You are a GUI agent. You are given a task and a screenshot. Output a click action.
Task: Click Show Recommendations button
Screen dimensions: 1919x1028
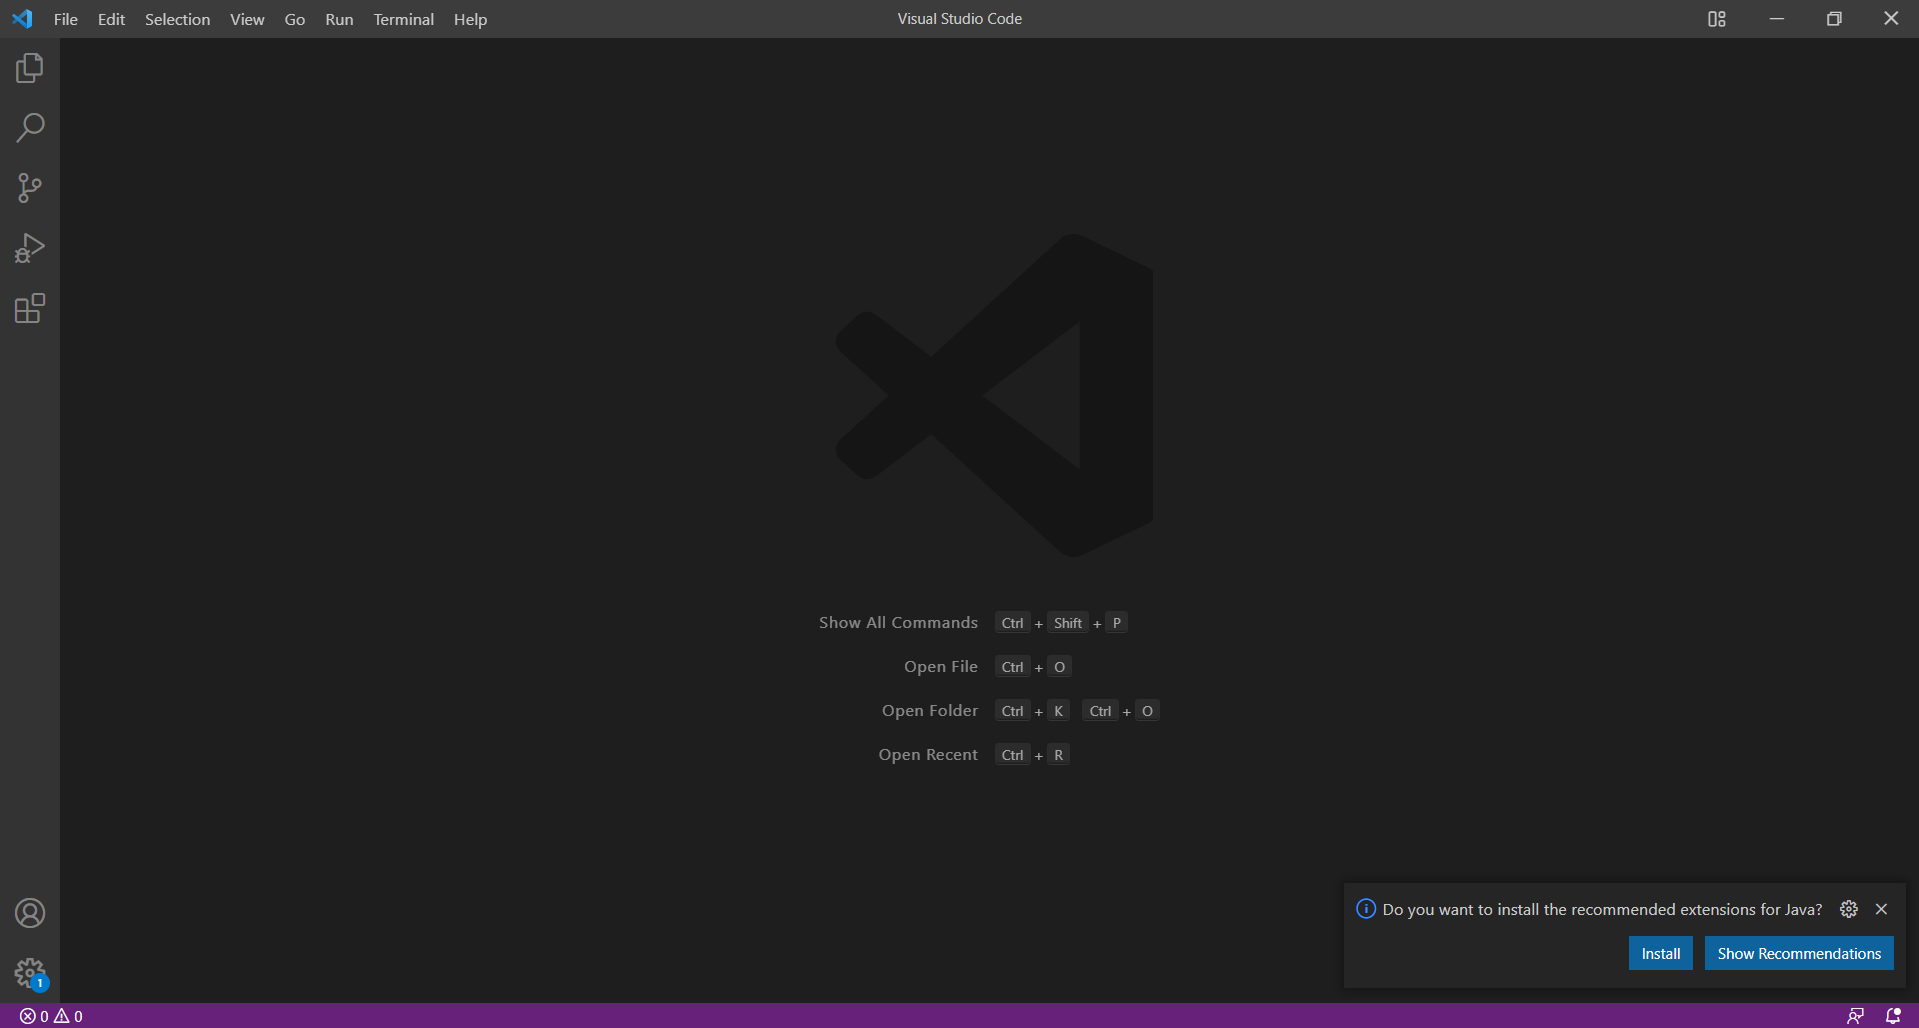(x=1798, y=953)
